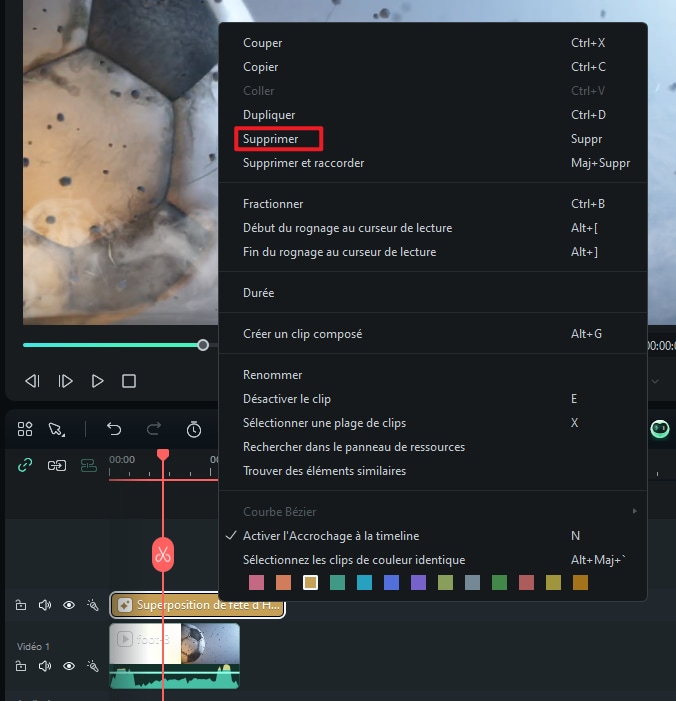
Task: Click the playhead marker at the ruler top
Action: pos(163,455)
